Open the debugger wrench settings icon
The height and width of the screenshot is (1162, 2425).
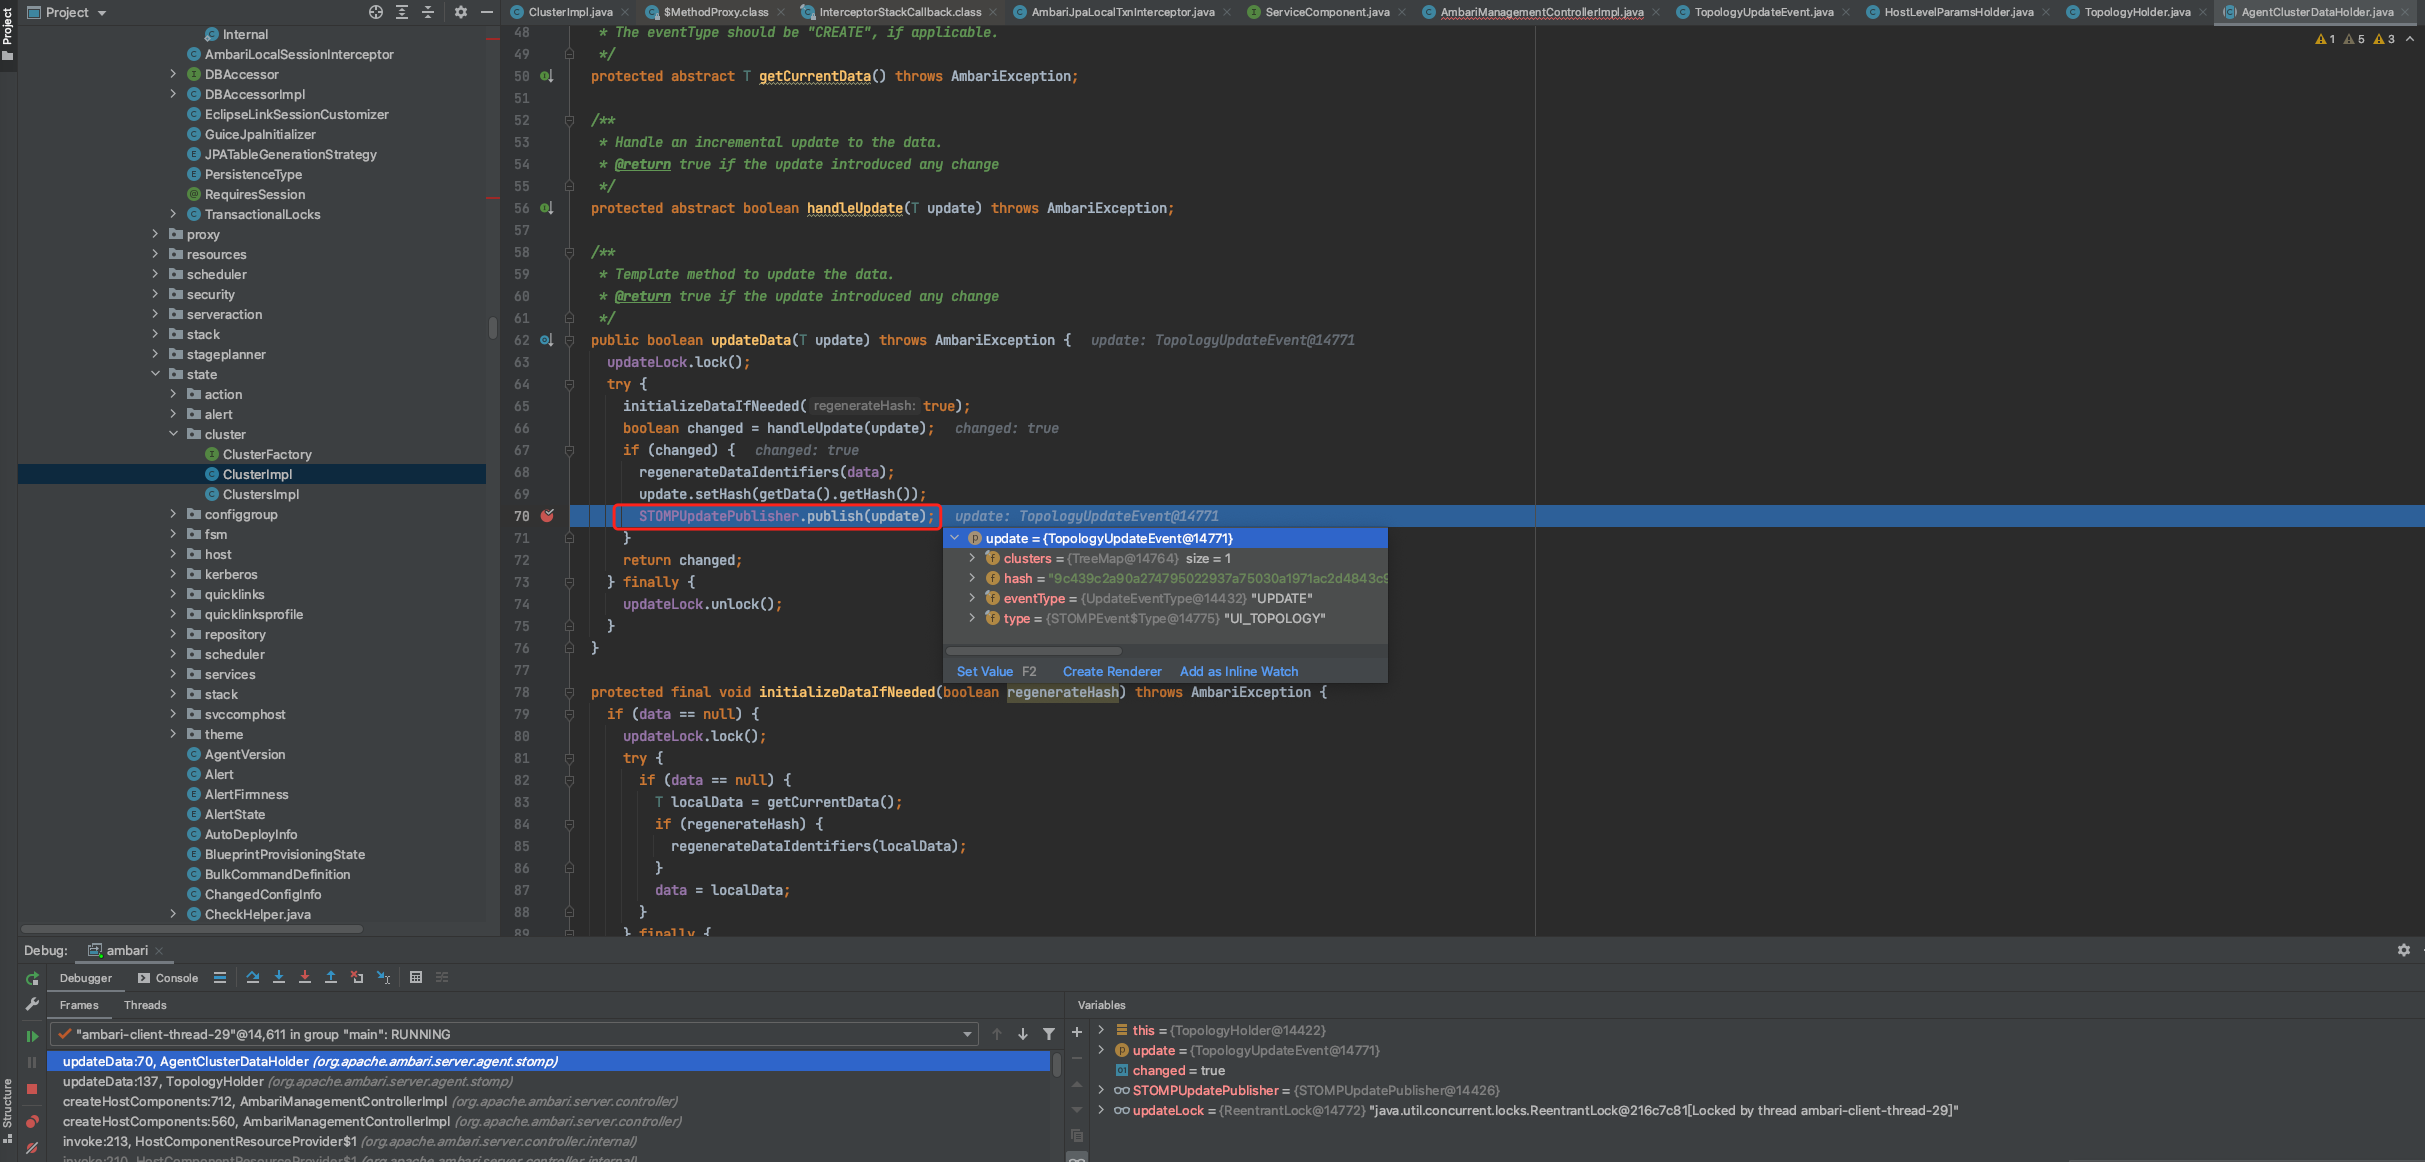point(32,1004)
